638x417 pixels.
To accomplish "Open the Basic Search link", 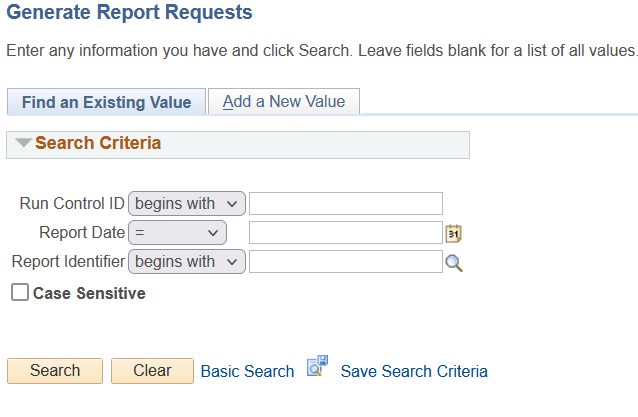I will pyautogui.click(x=247, y=371).
